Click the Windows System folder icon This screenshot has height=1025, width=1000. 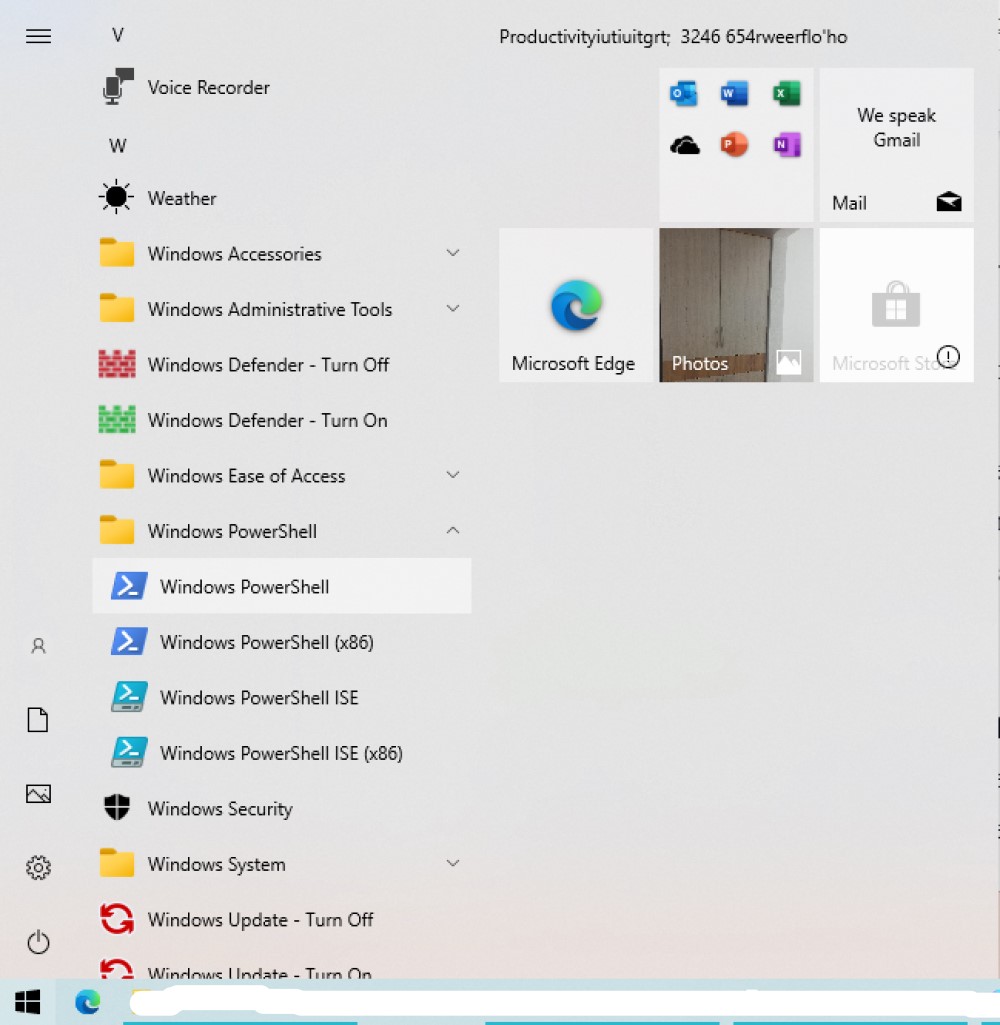coord(117,864)
